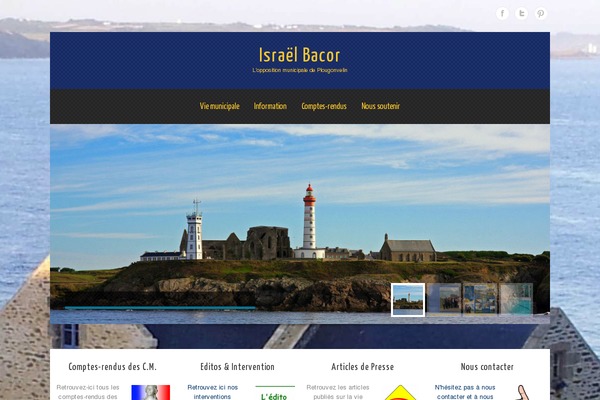Click text 'N'hésitez pas à nous contacter'
This screenshot has height=400, width=600.
click(x=465, y=392)
